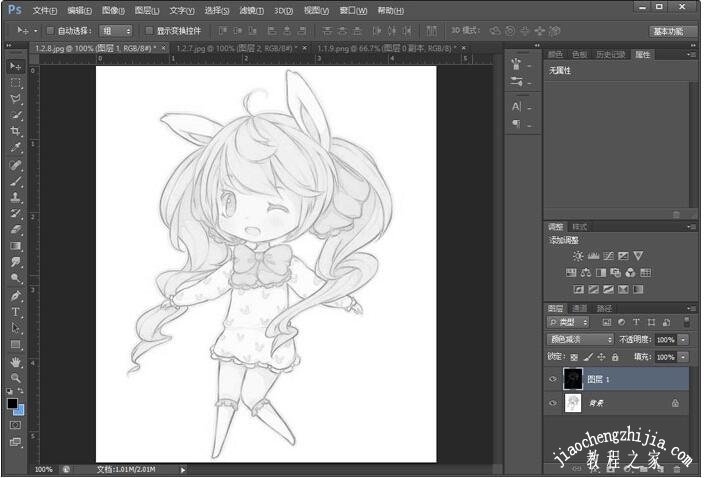704x478 pixels.
Task: Enable the 自动选择 checkbox
Action: point(52,31)
